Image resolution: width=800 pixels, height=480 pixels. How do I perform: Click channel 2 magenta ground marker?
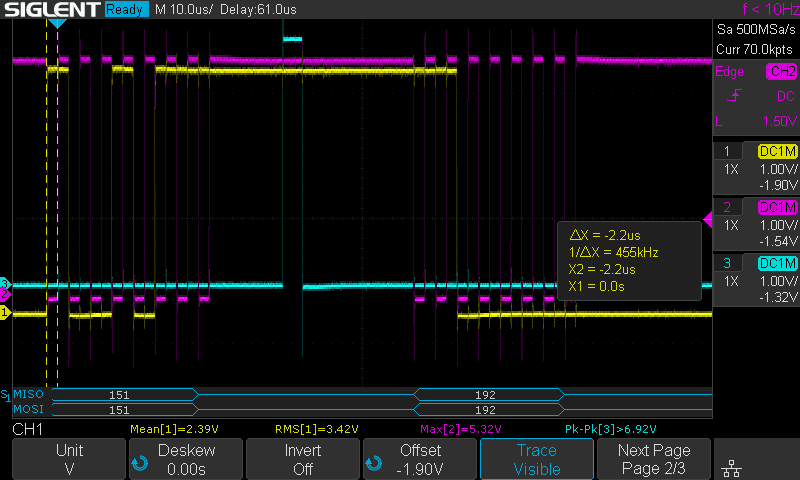click(5, 294)
